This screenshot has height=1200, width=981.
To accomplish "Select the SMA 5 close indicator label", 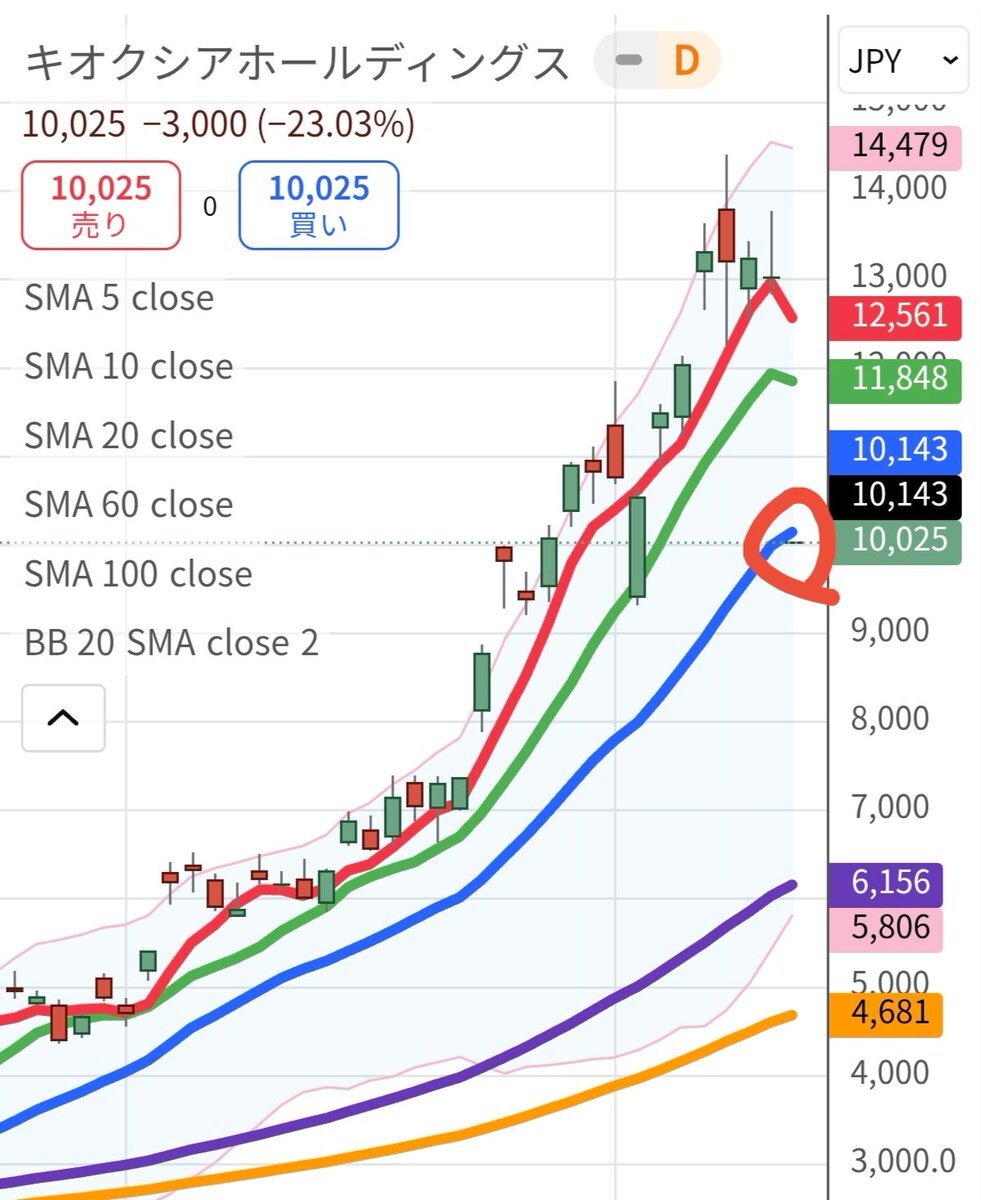I will 119,298.
